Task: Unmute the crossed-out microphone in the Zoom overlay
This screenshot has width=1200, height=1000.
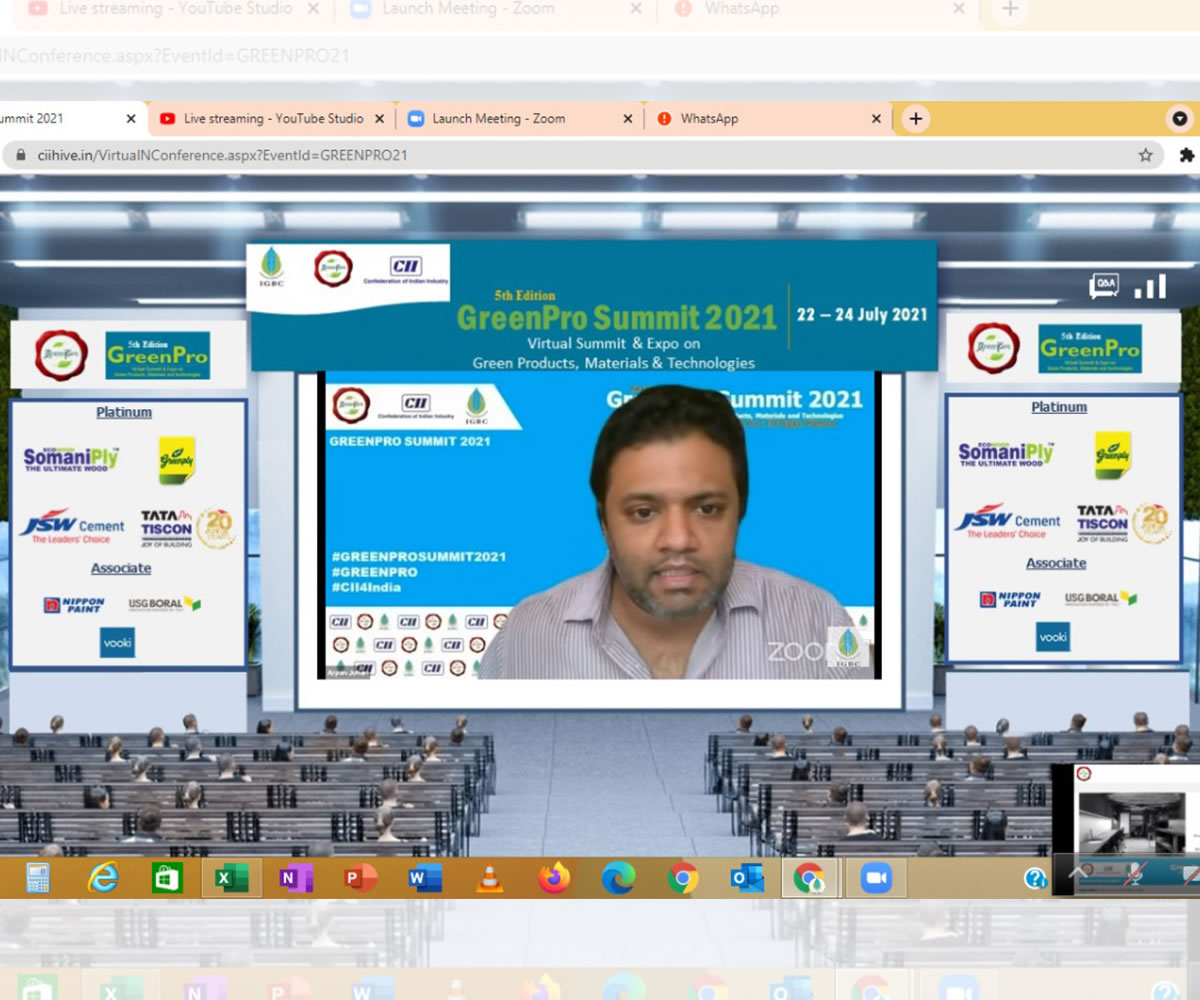Action: (x=1134, y=875)
